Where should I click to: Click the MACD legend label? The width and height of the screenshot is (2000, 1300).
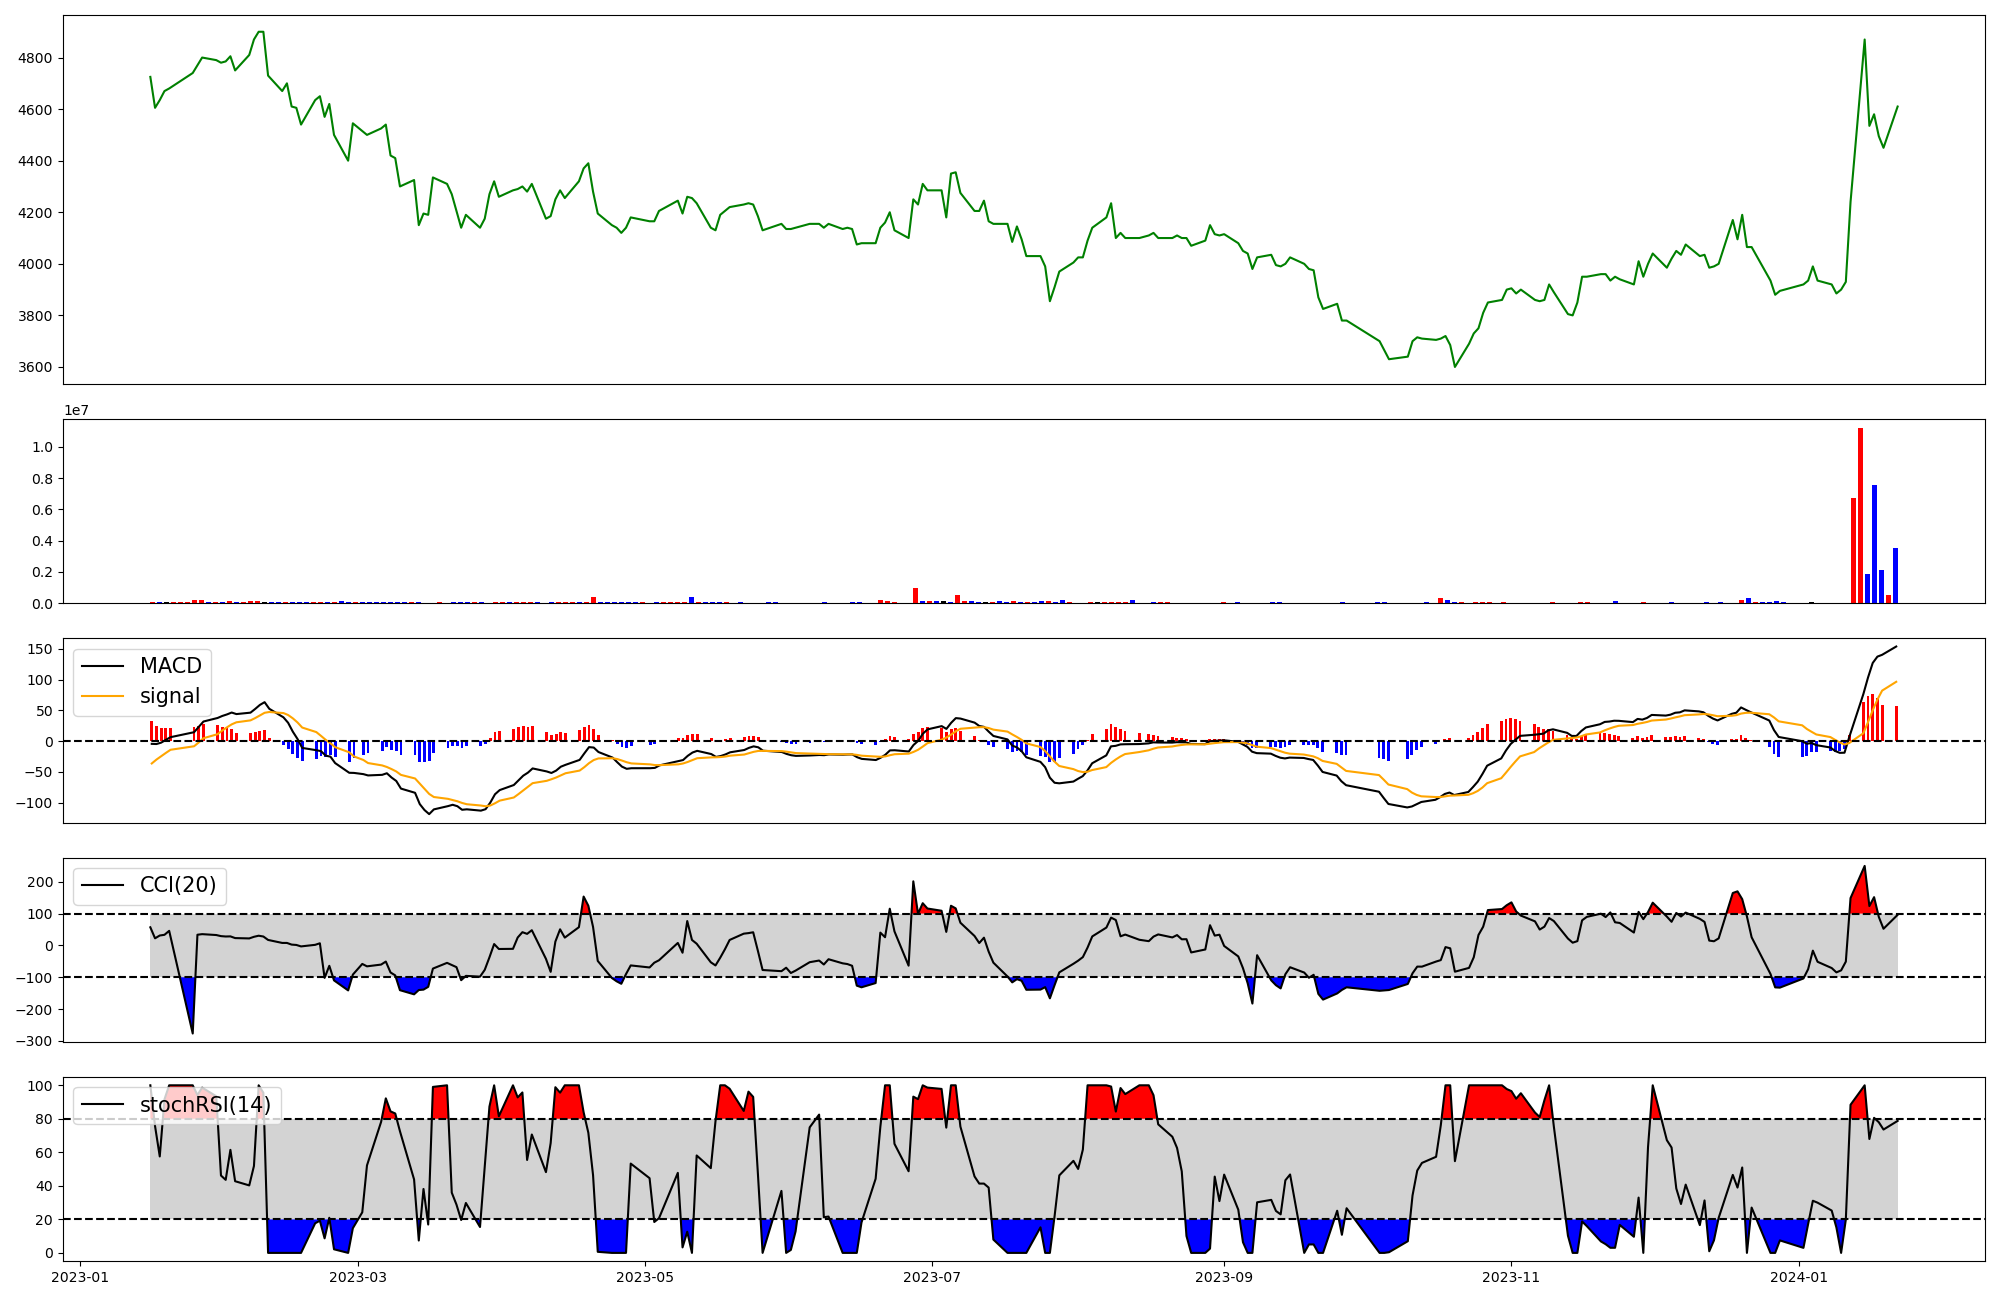[x=170, y=666]
